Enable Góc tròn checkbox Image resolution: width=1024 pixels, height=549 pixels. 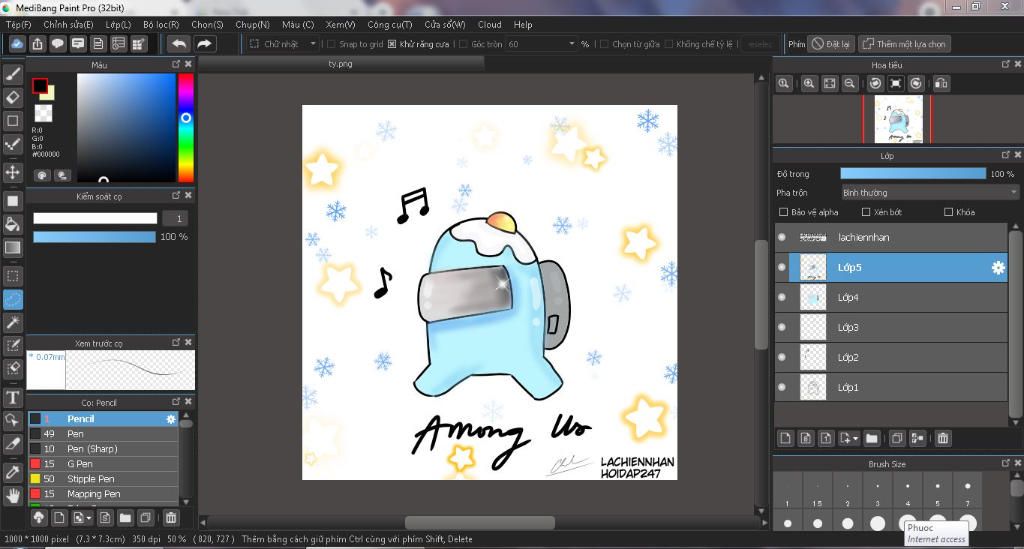(464, 44)
